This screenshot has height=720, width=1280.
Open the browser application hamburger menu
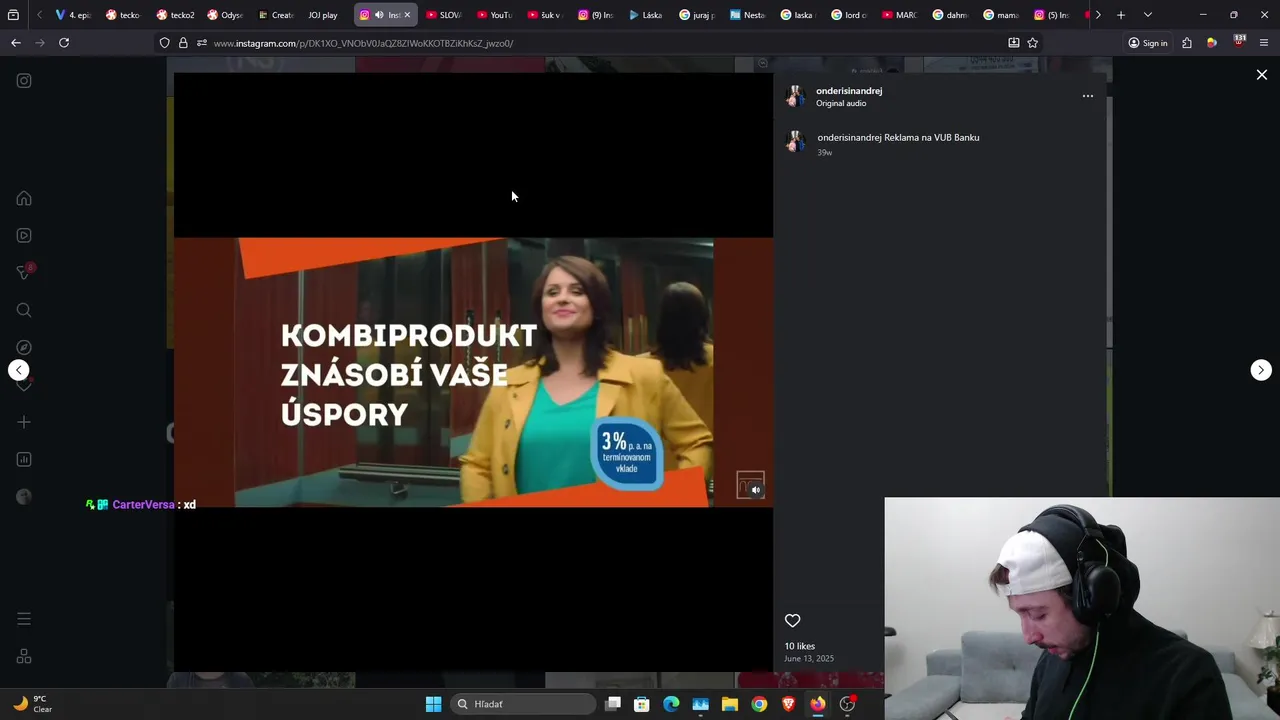pos(1264,43)
